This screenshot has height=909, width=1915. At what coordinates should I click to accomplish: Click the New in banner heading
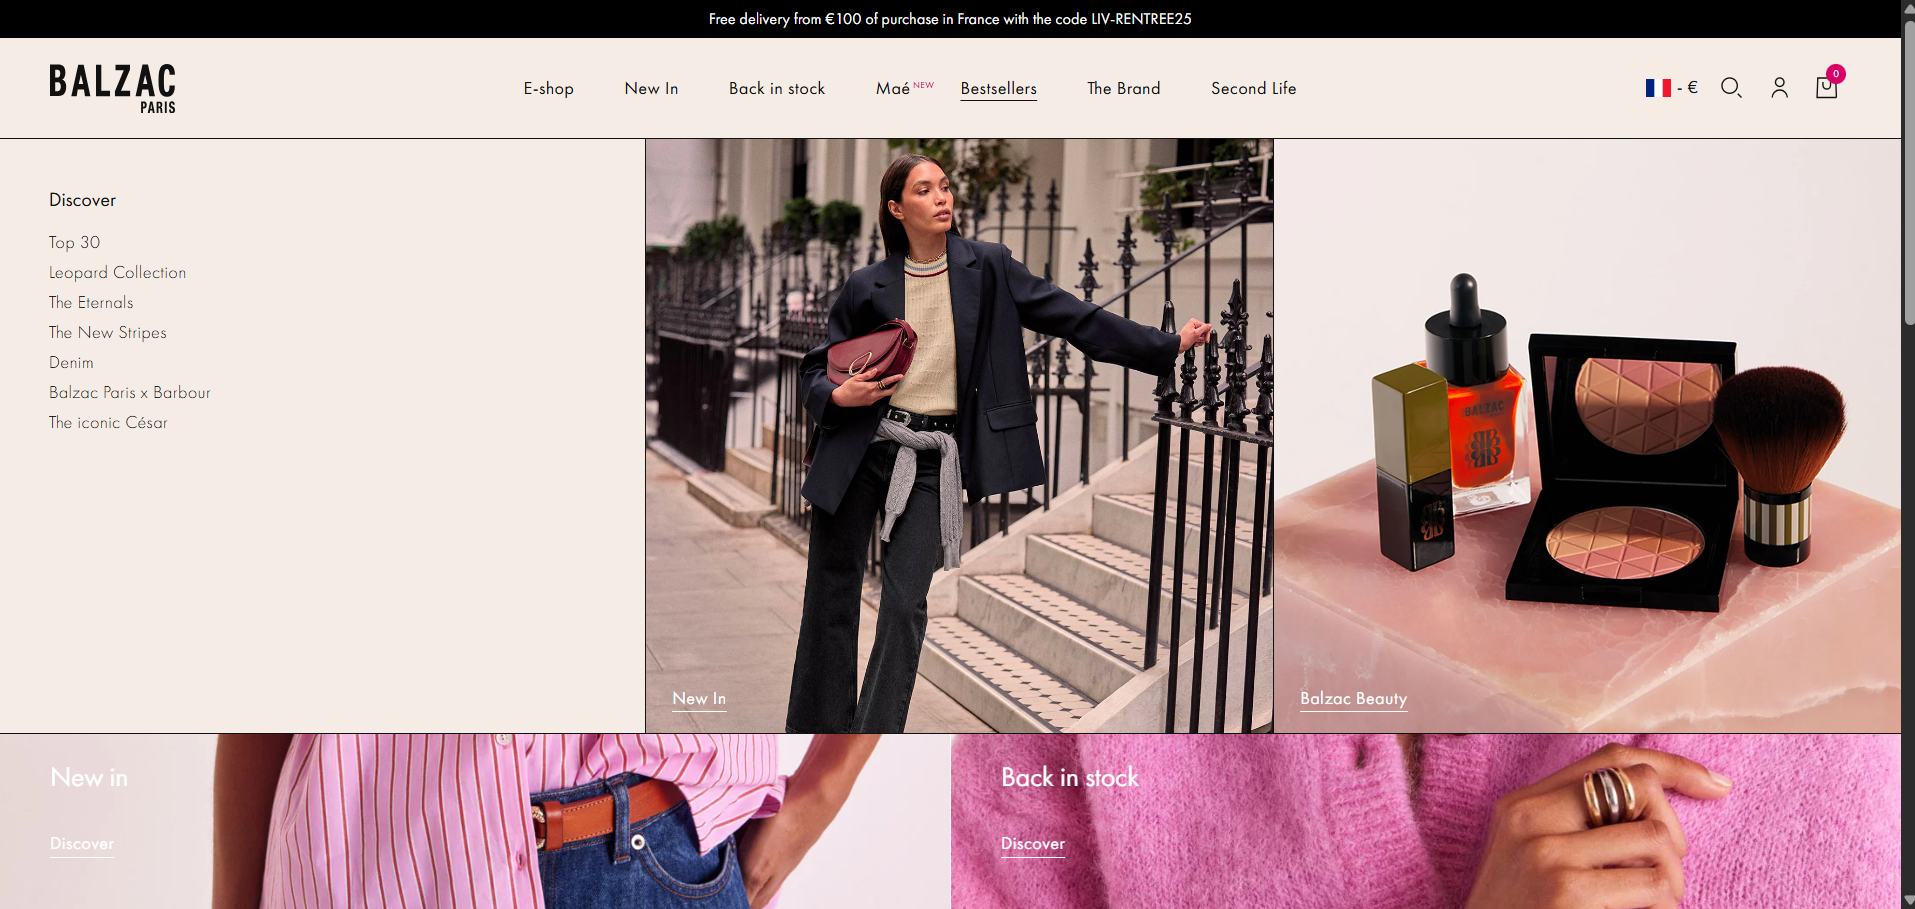[89, 777]
